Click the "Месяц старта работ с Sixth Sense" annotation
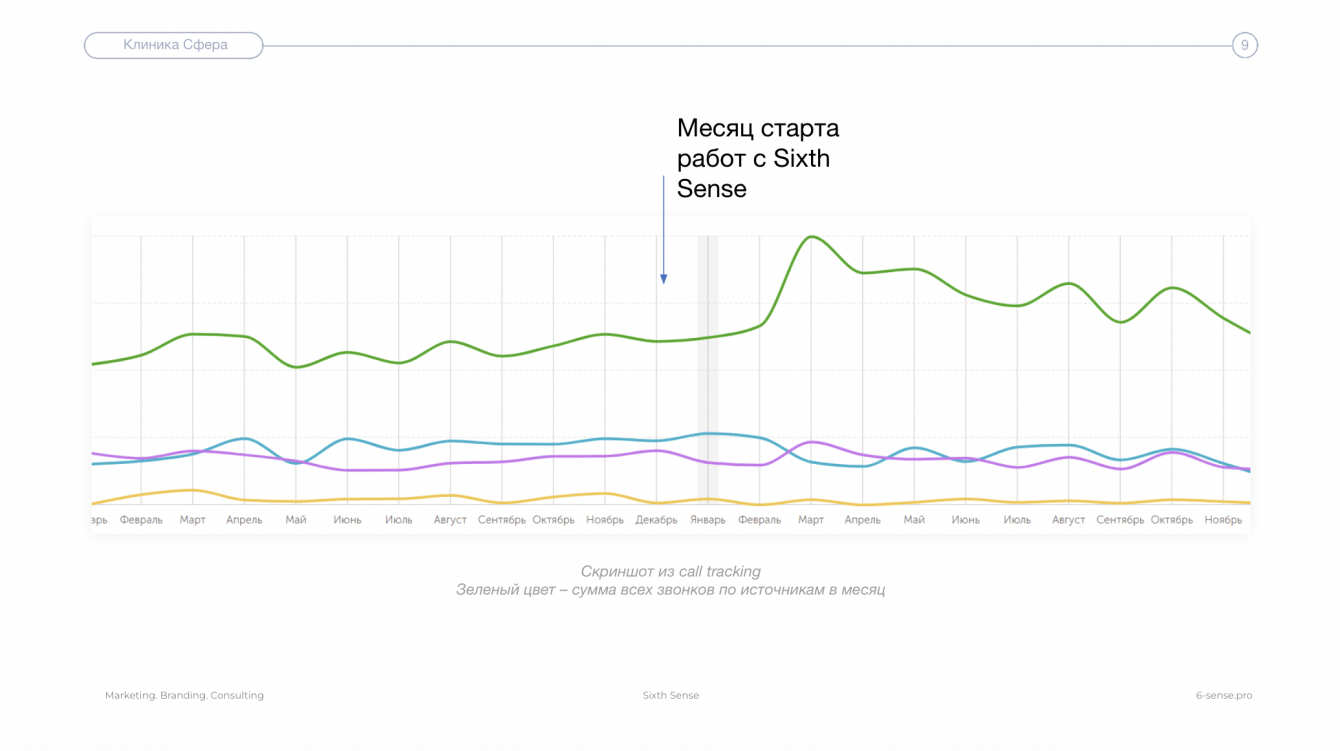Image resolution: width=1340 pixels, height=751 pixels. [757, 158]
